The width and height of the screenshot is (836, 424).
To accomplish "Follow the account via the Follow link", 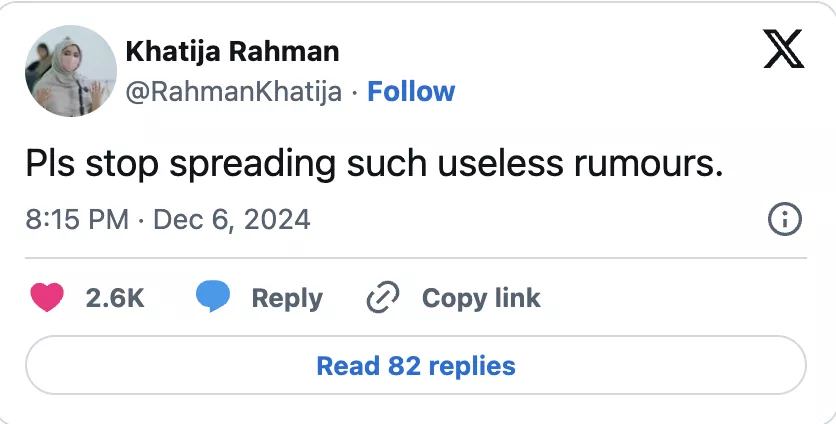I will point(411,92).
